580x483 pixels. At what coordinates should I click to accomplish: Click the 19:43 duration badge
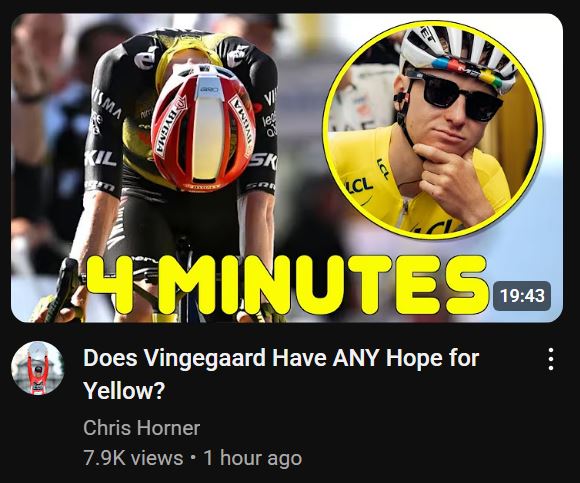[x=522, y=296]
